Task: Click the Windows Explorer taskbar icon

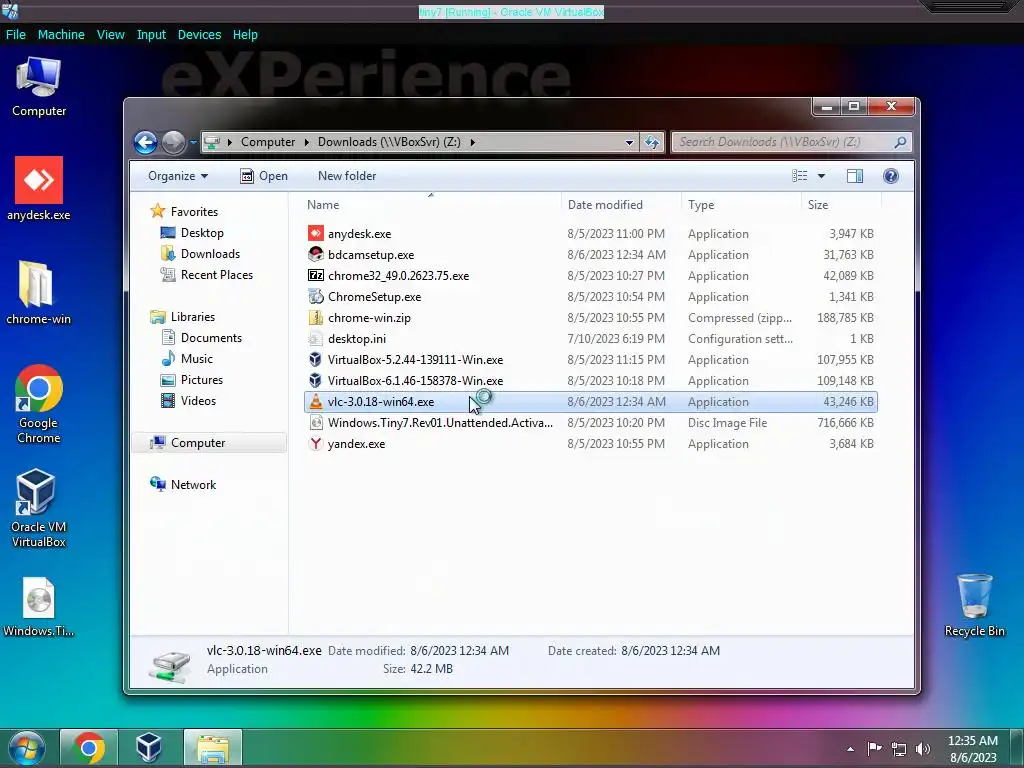Action: [x=213, y=748]
